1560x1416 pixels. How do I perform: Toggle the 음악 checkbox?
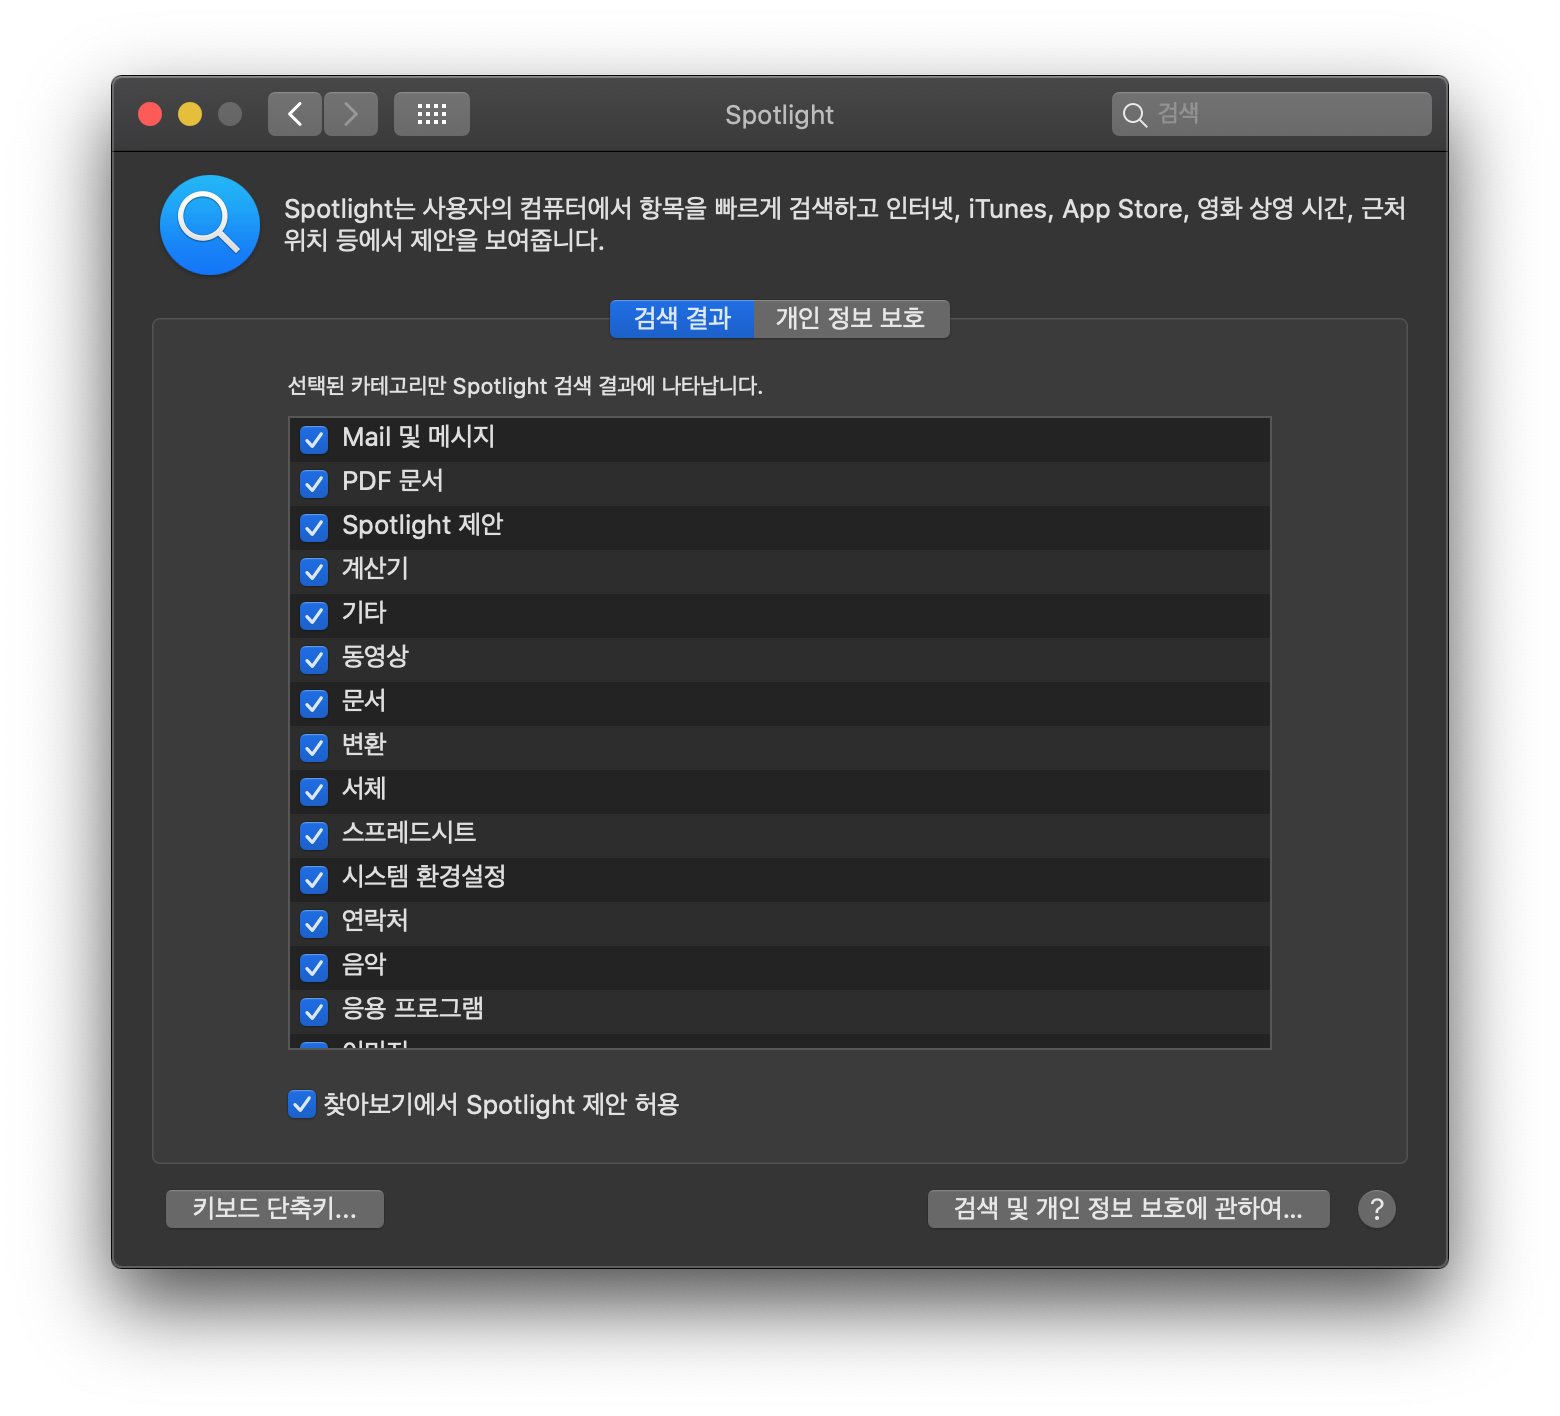point(314,967)
